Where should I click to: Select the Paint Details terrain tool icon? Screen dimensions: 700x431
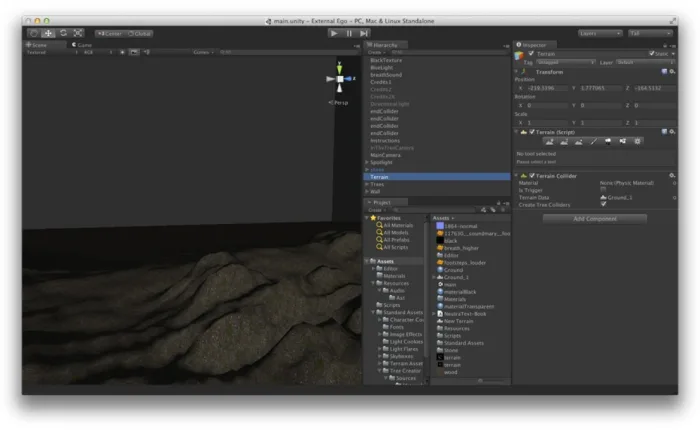(623, 142)
